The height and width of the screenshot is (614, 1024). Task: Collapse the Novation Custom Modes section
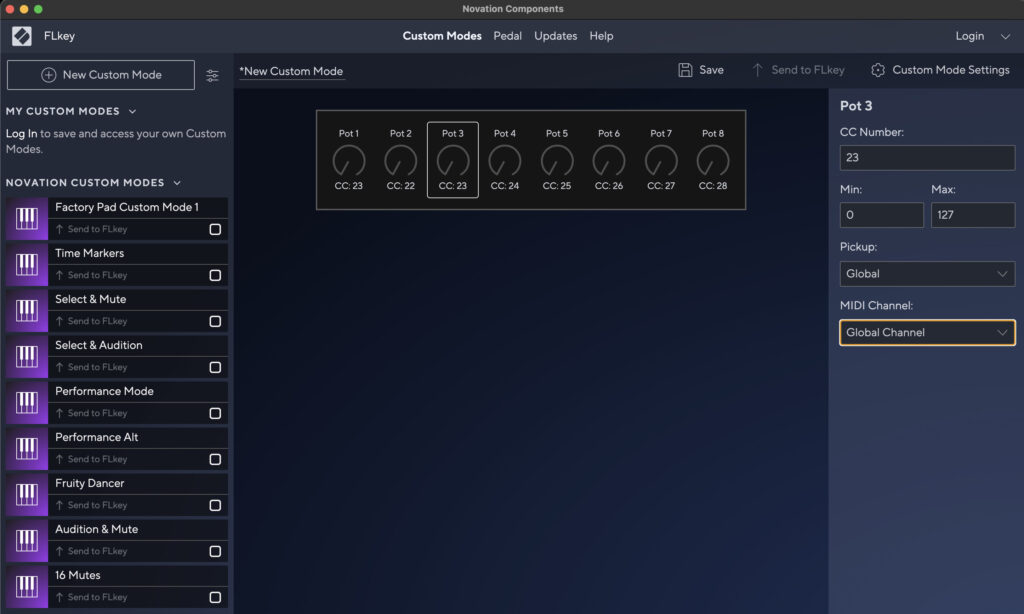click(x=177, y=183)
